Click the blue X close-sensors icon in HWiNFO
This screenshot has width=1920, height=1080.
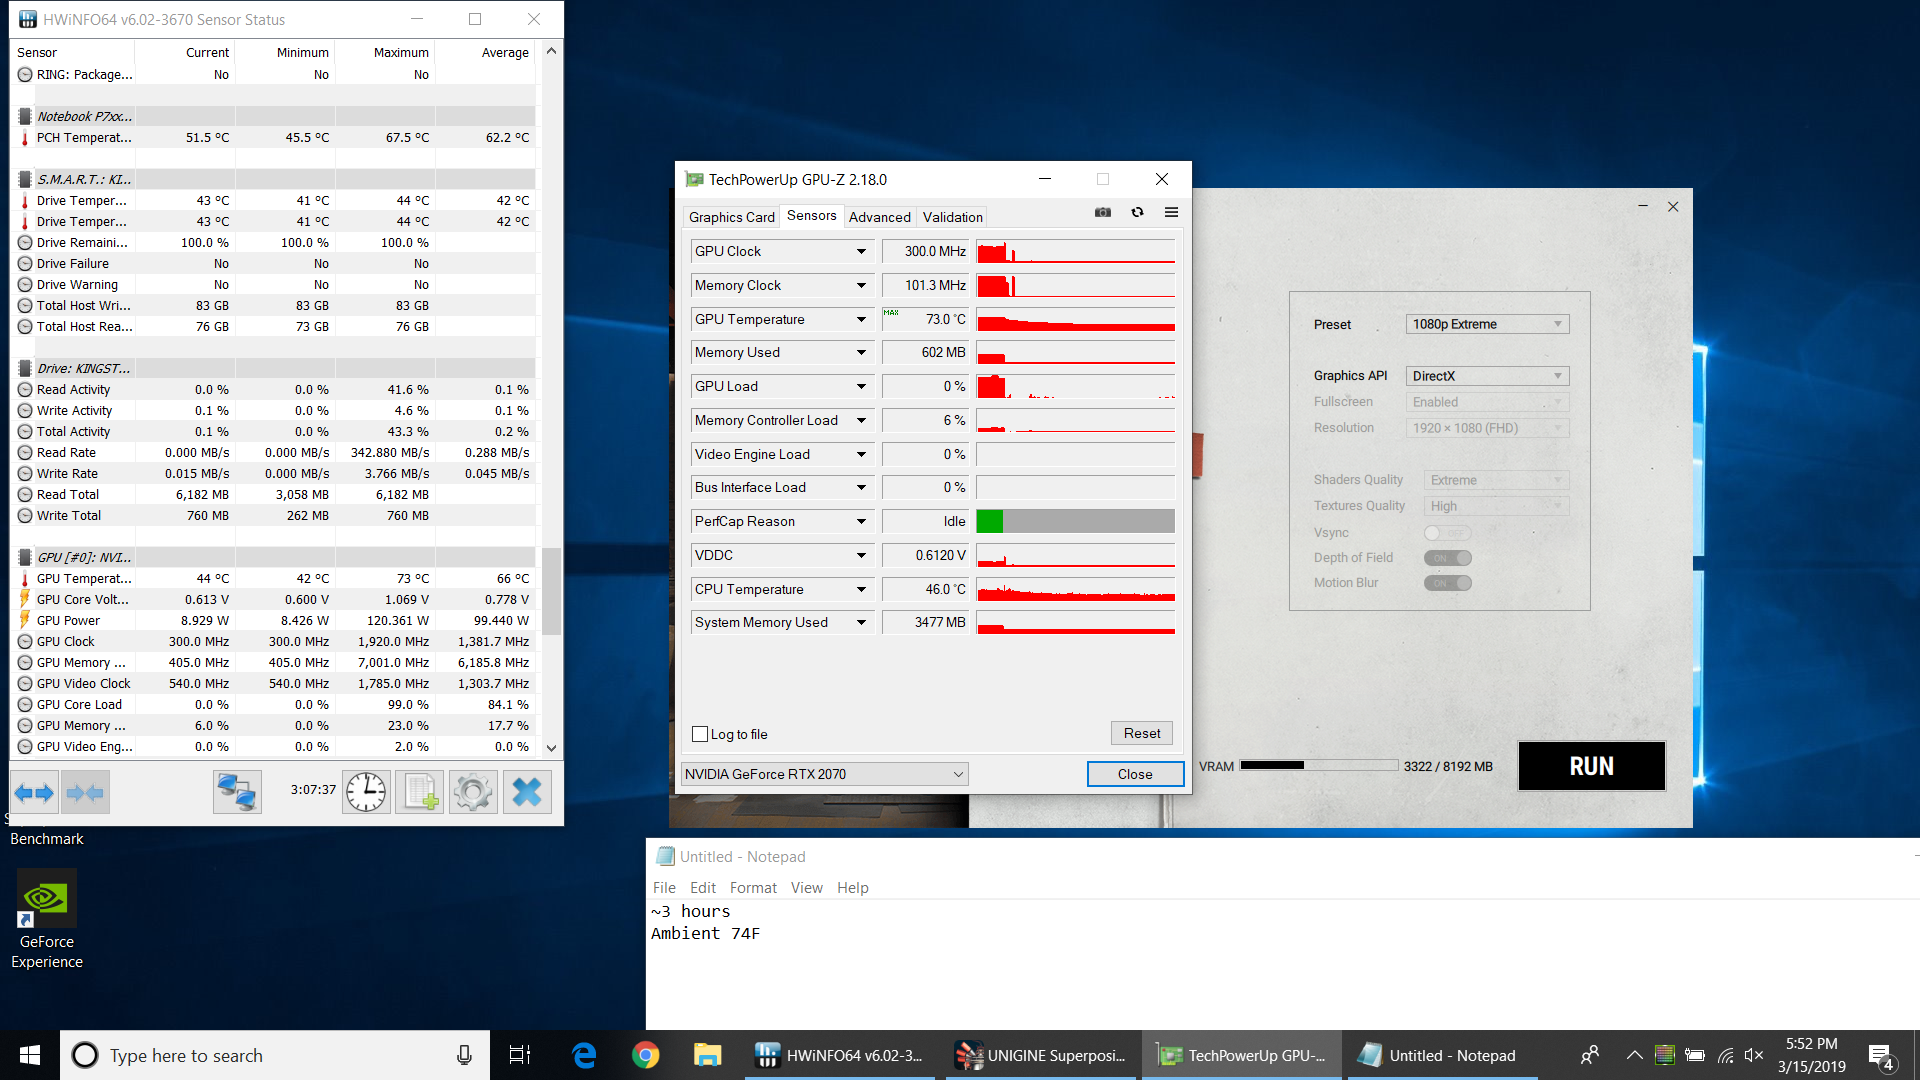tap(527, 793)
